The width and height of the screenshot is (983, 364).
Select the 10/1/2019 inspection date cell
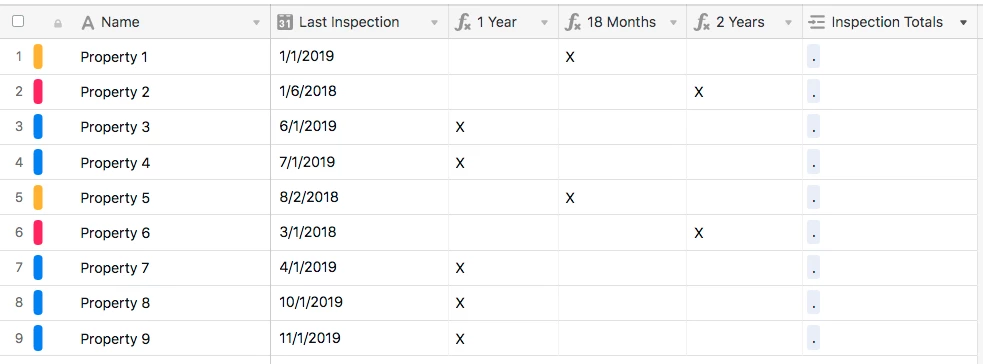360,303
